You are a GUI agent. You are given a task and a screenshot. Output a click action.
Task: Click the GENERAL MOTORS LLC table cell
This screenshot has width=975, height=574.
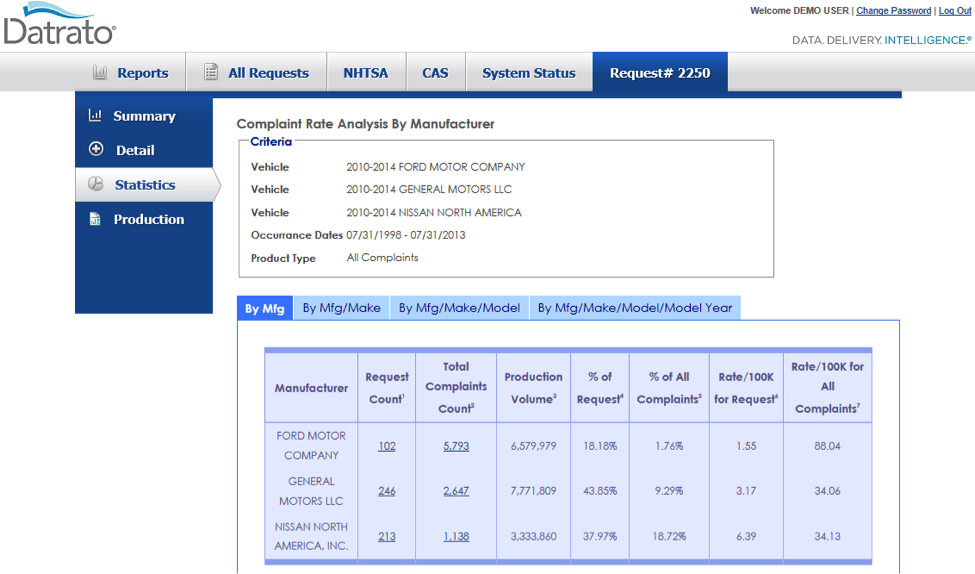coord(312,491)
